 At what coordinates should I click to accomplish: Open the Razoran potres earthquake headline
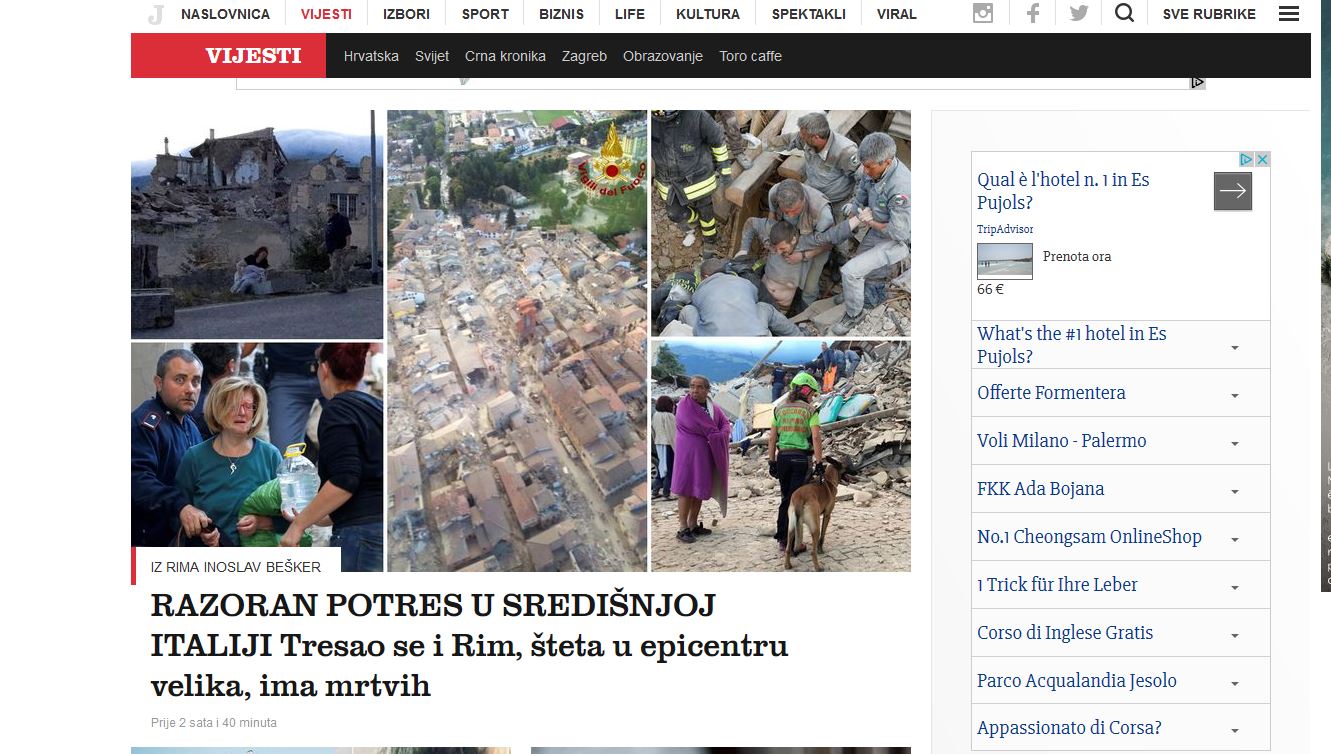click(x=470, y=646)
